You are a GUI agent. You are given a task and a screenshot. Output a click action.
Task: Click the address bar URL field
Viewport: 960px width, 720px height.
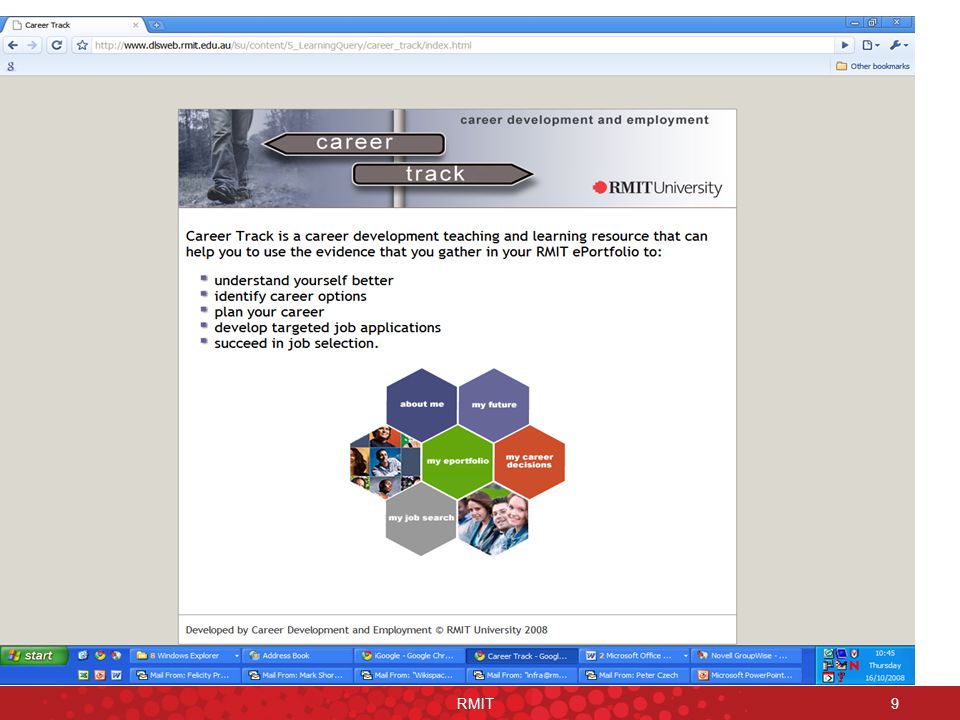tap(462, 45)
